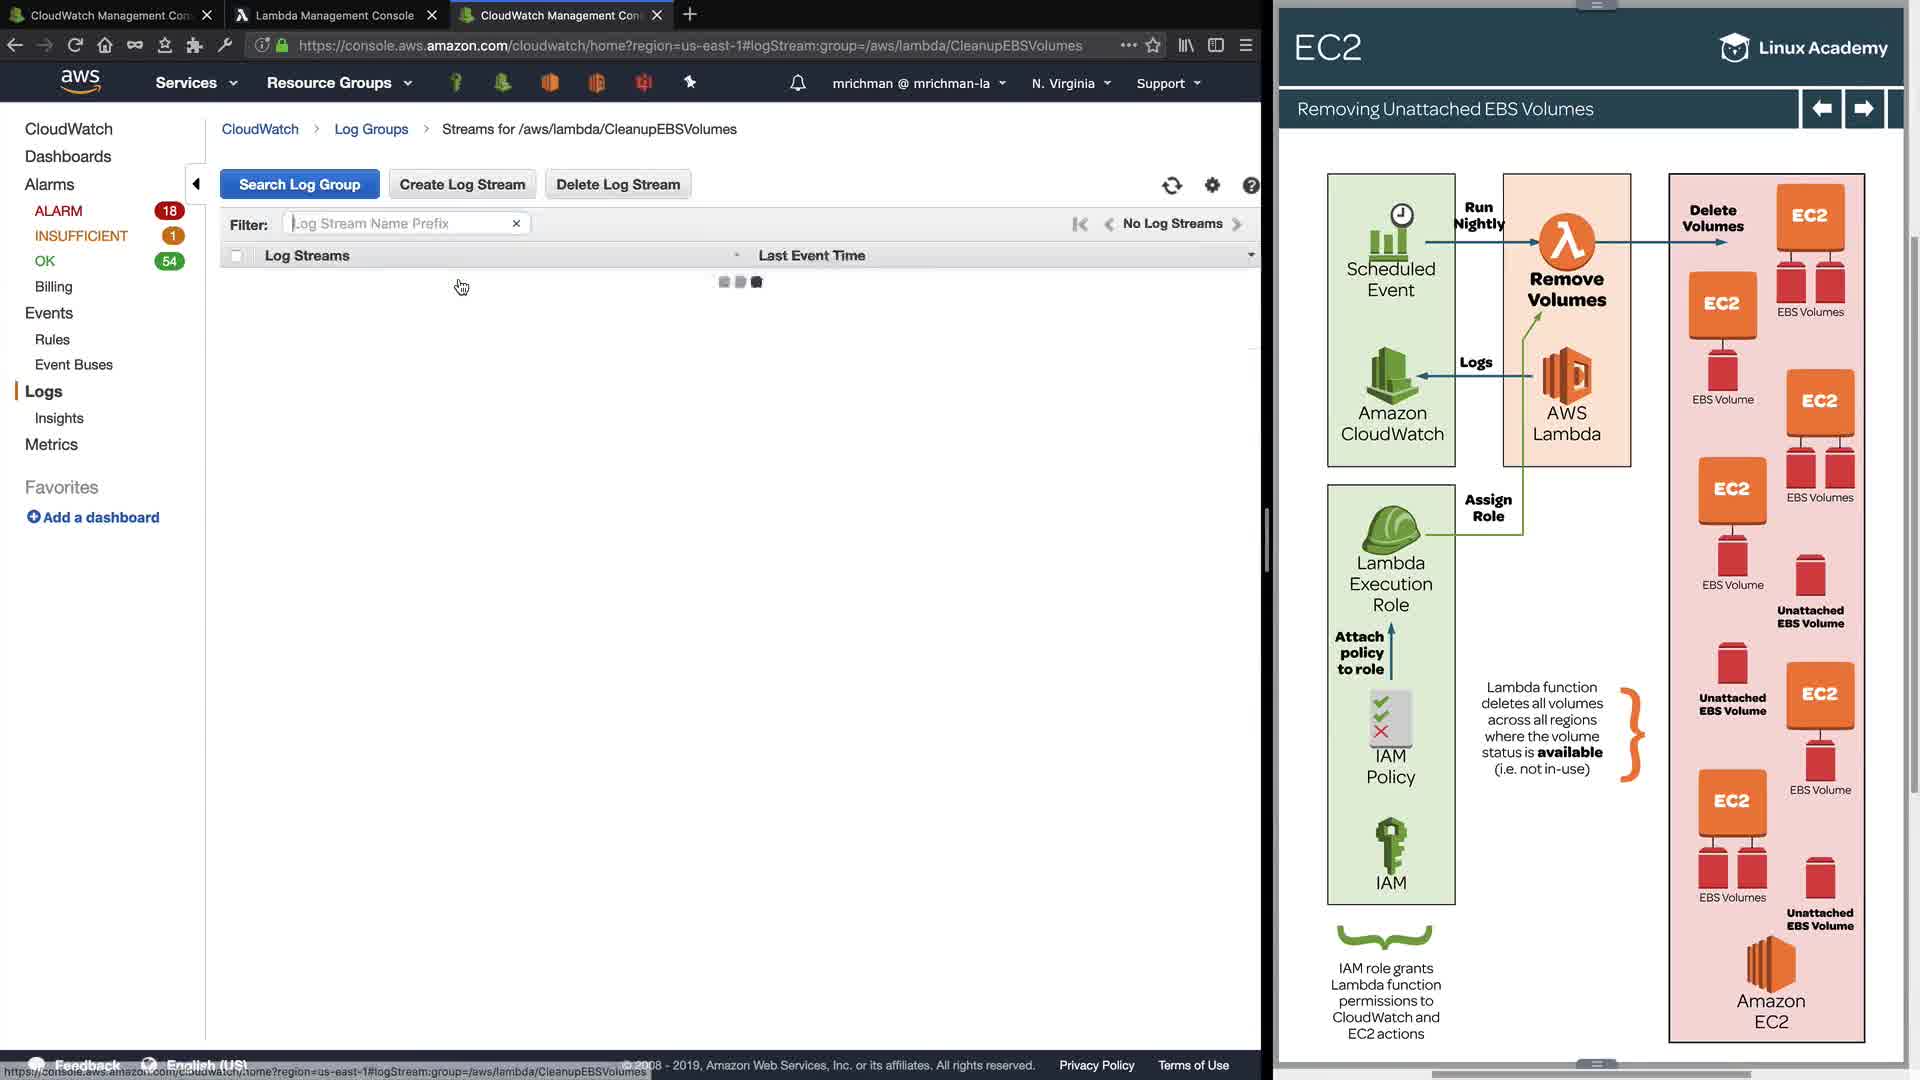Image resolution: width=1920 pixels, height=1080 pixels.
Task: Follow the Log Groups breadcrumb link
Action: point(371,129)
